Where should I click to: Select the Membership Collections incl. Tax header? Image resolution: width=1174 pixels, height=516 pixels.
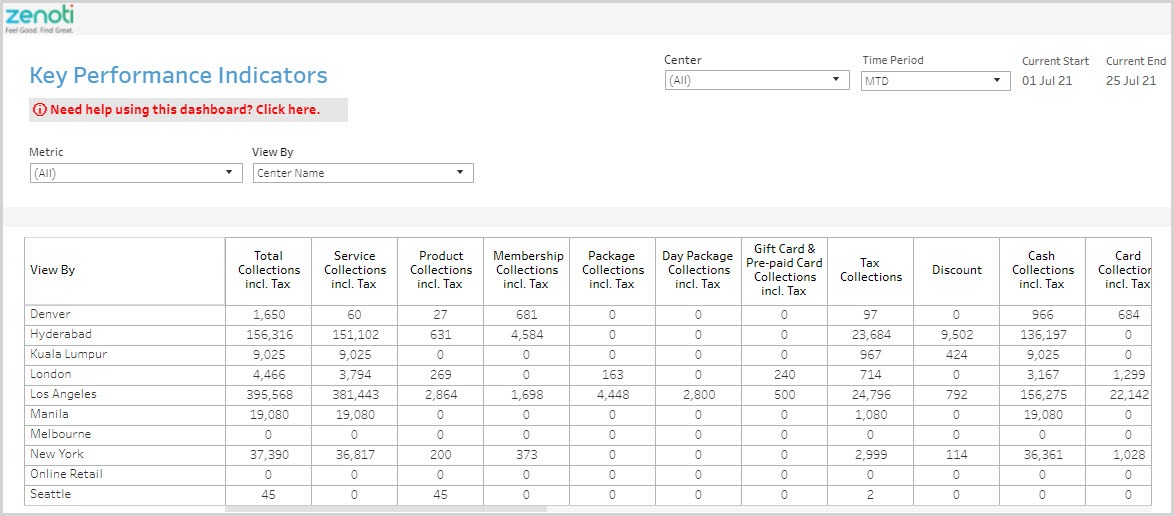526,270
